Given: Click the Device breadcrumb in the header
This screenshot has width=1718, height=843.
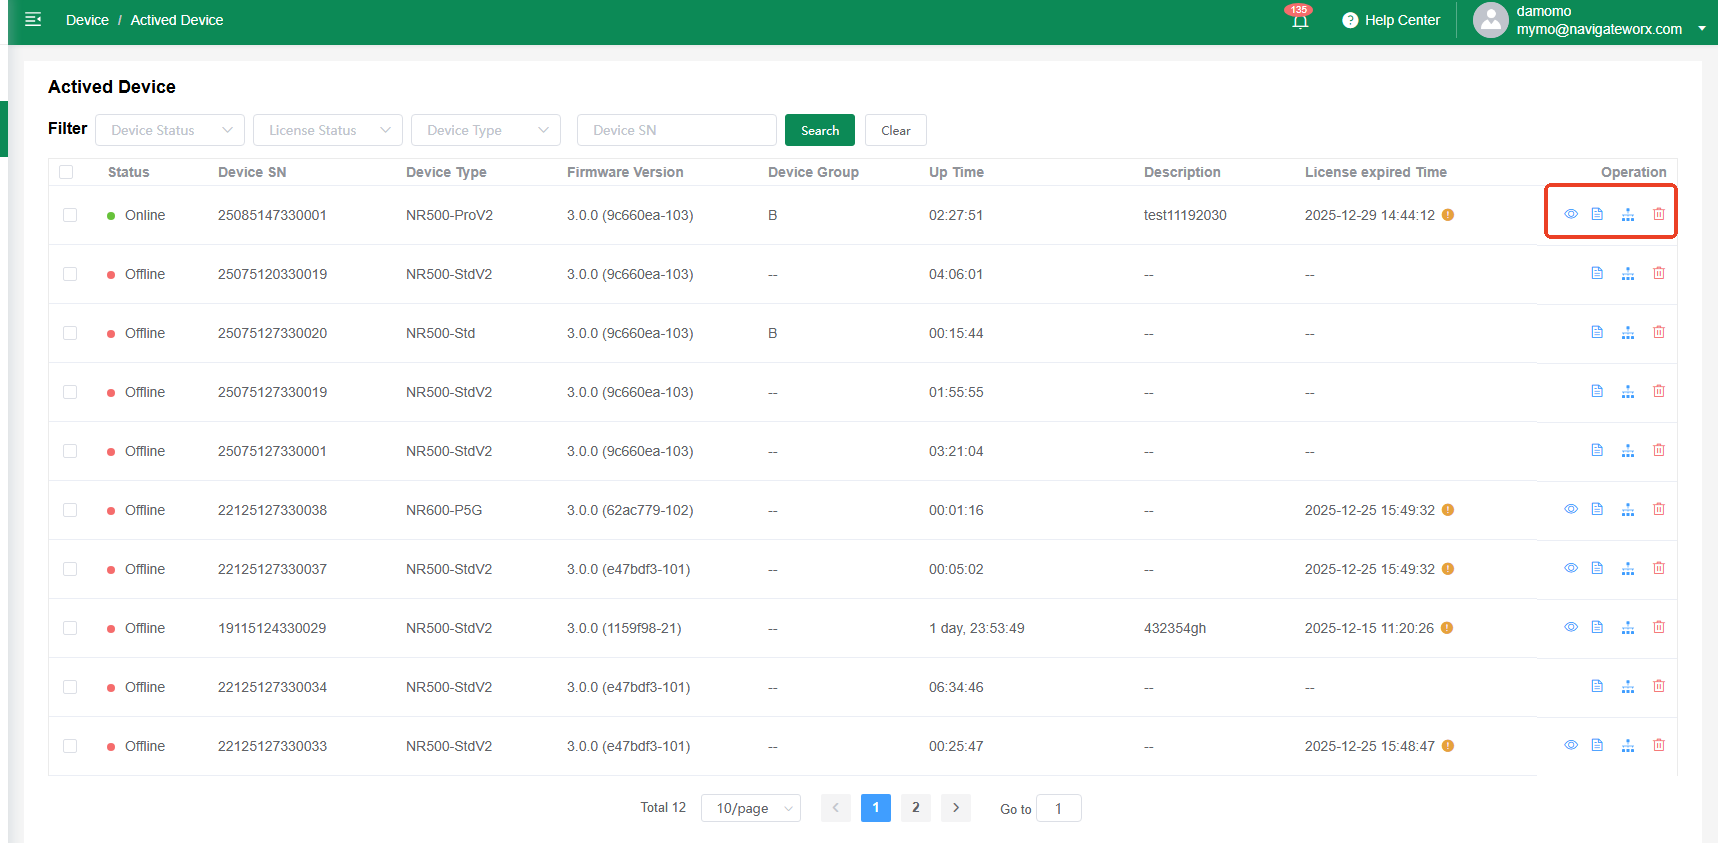Looking at the screenshot, I should 87,20.
